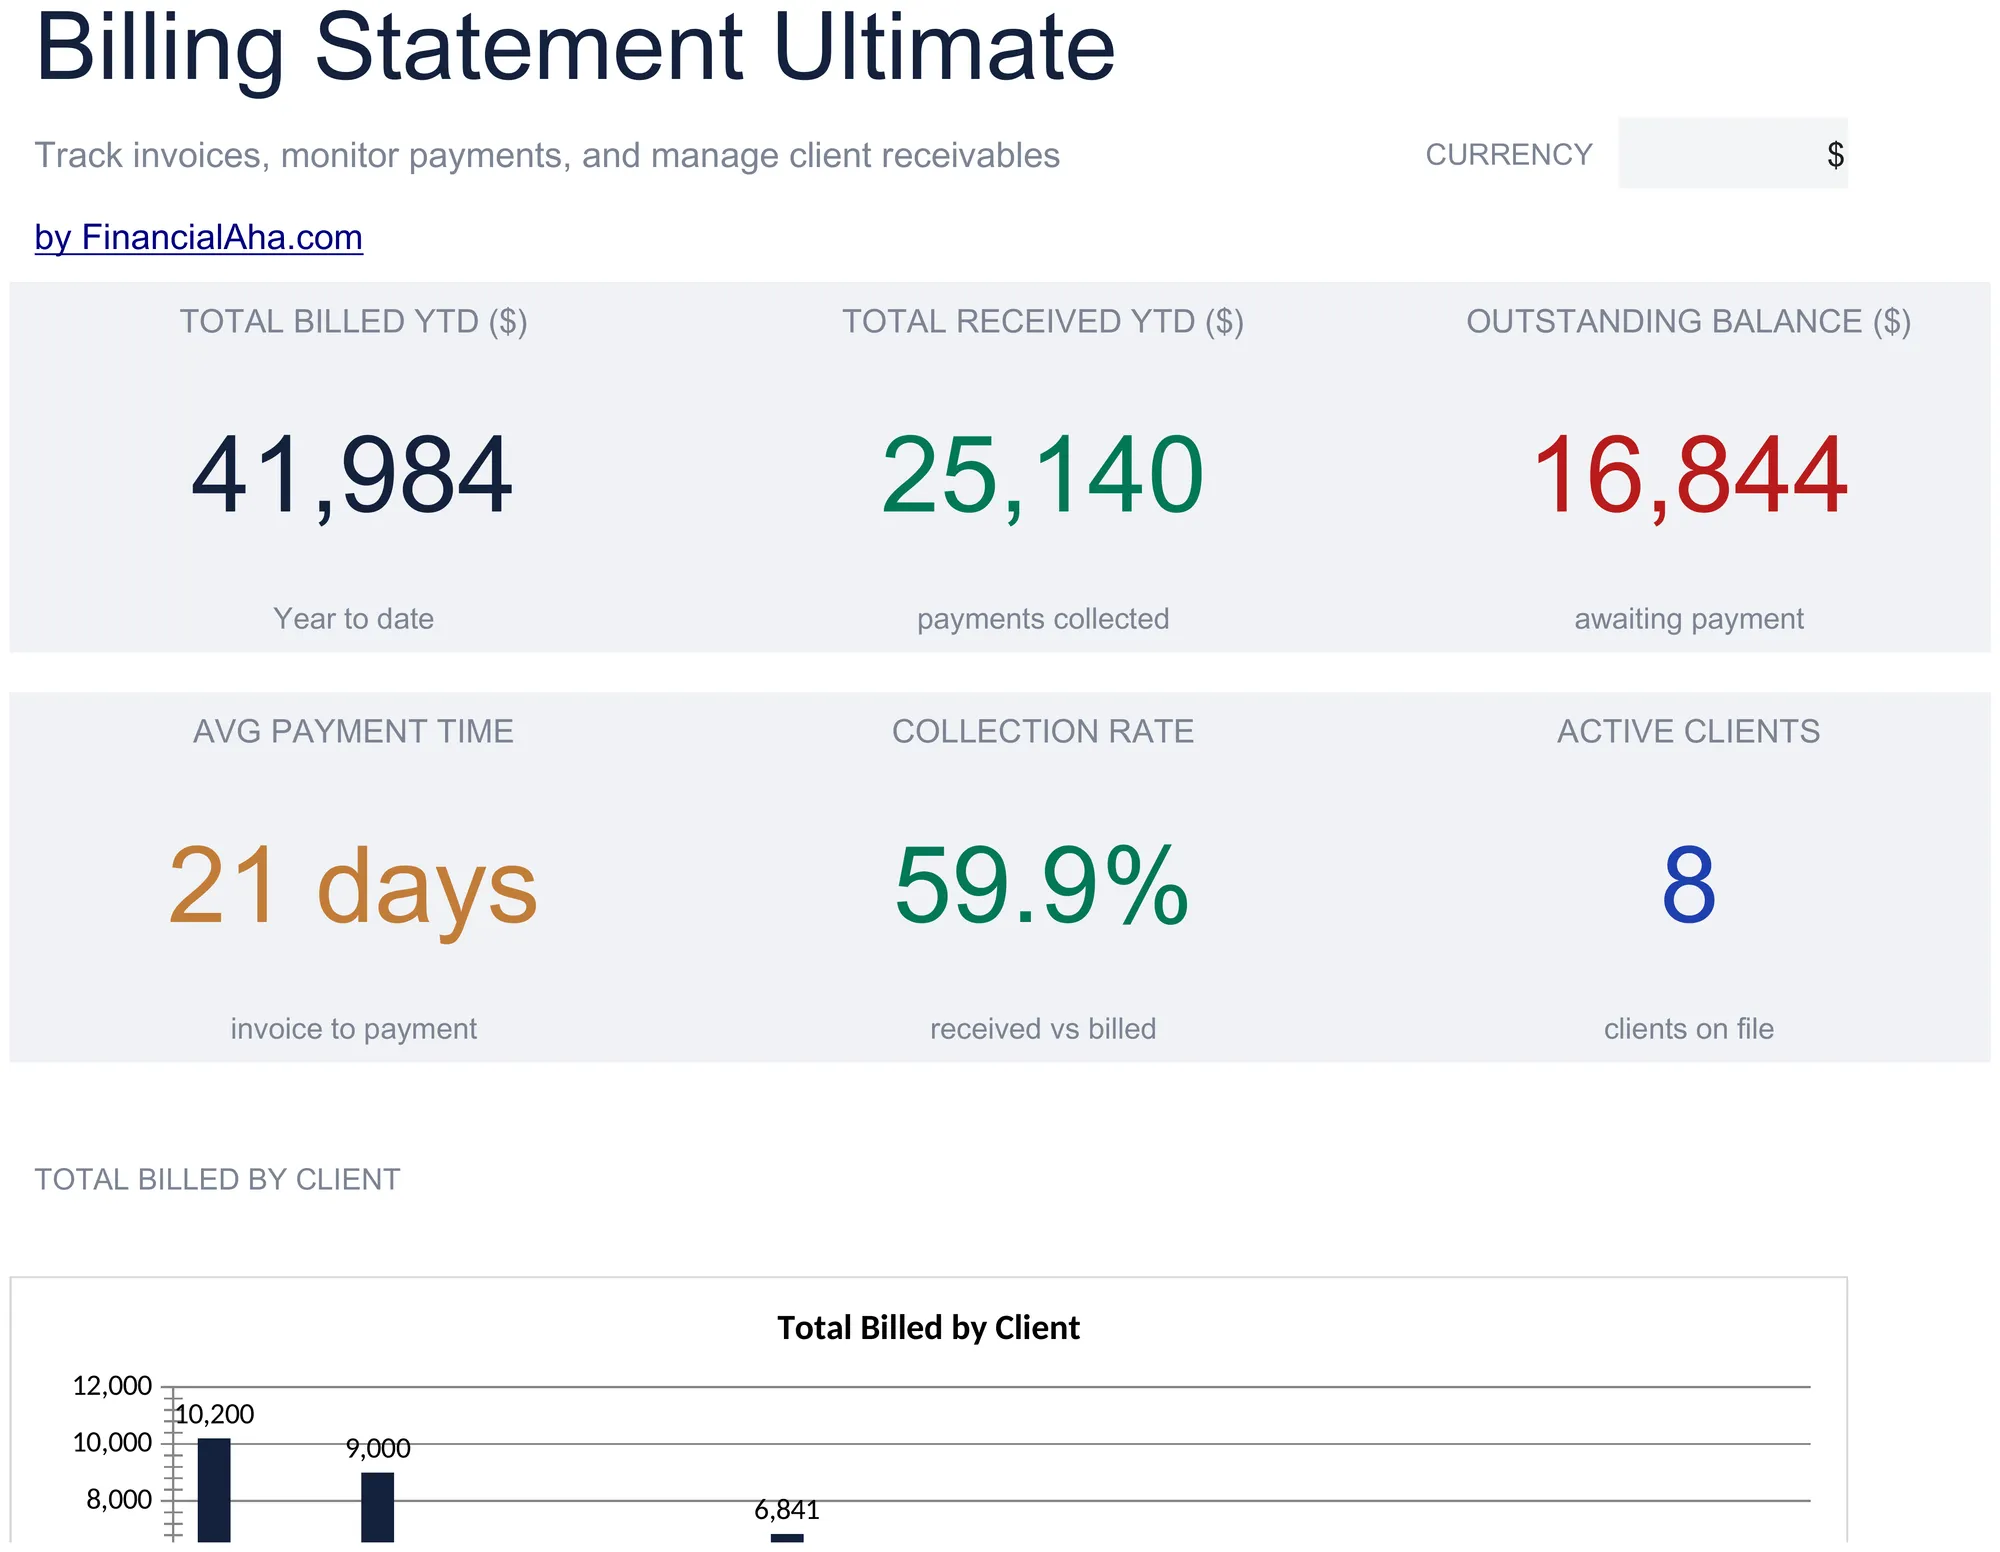Select the 16,844 outstanding value
This screenshot has height=1552, width=2000.
point(1690,476)
